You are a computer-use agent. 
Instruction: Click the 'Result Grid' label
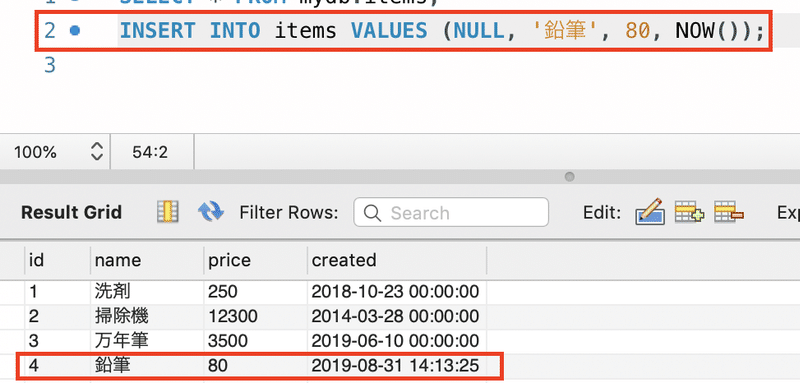coord(71,212)
